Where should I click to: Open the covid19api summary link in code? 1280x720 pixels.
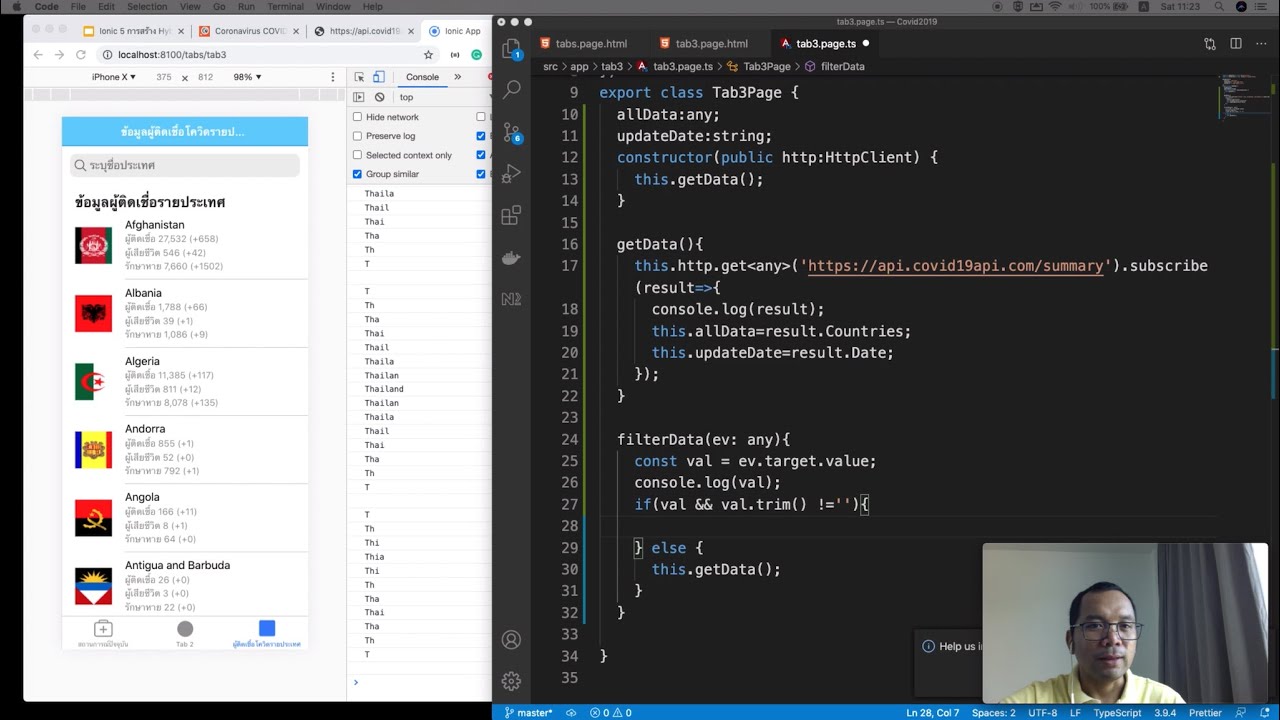tap(956, 266)
